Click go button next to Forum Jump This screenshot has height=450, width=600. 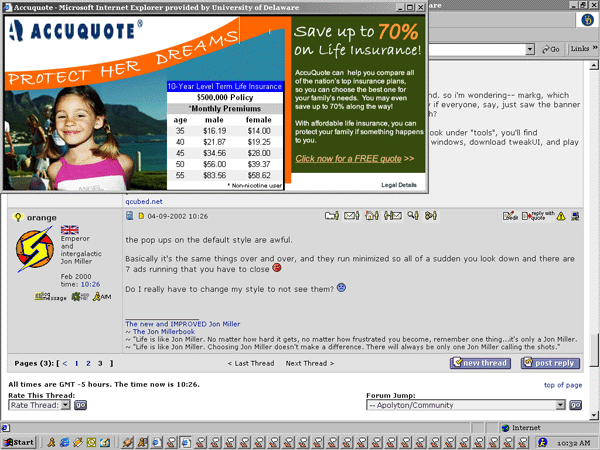(576, 405)
